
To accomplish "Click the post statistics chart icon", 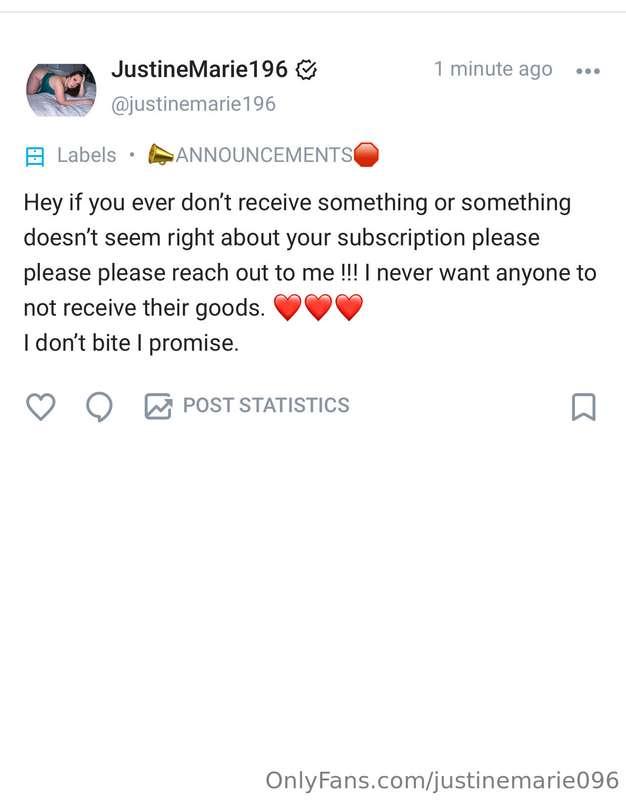I will coord(158,406).
